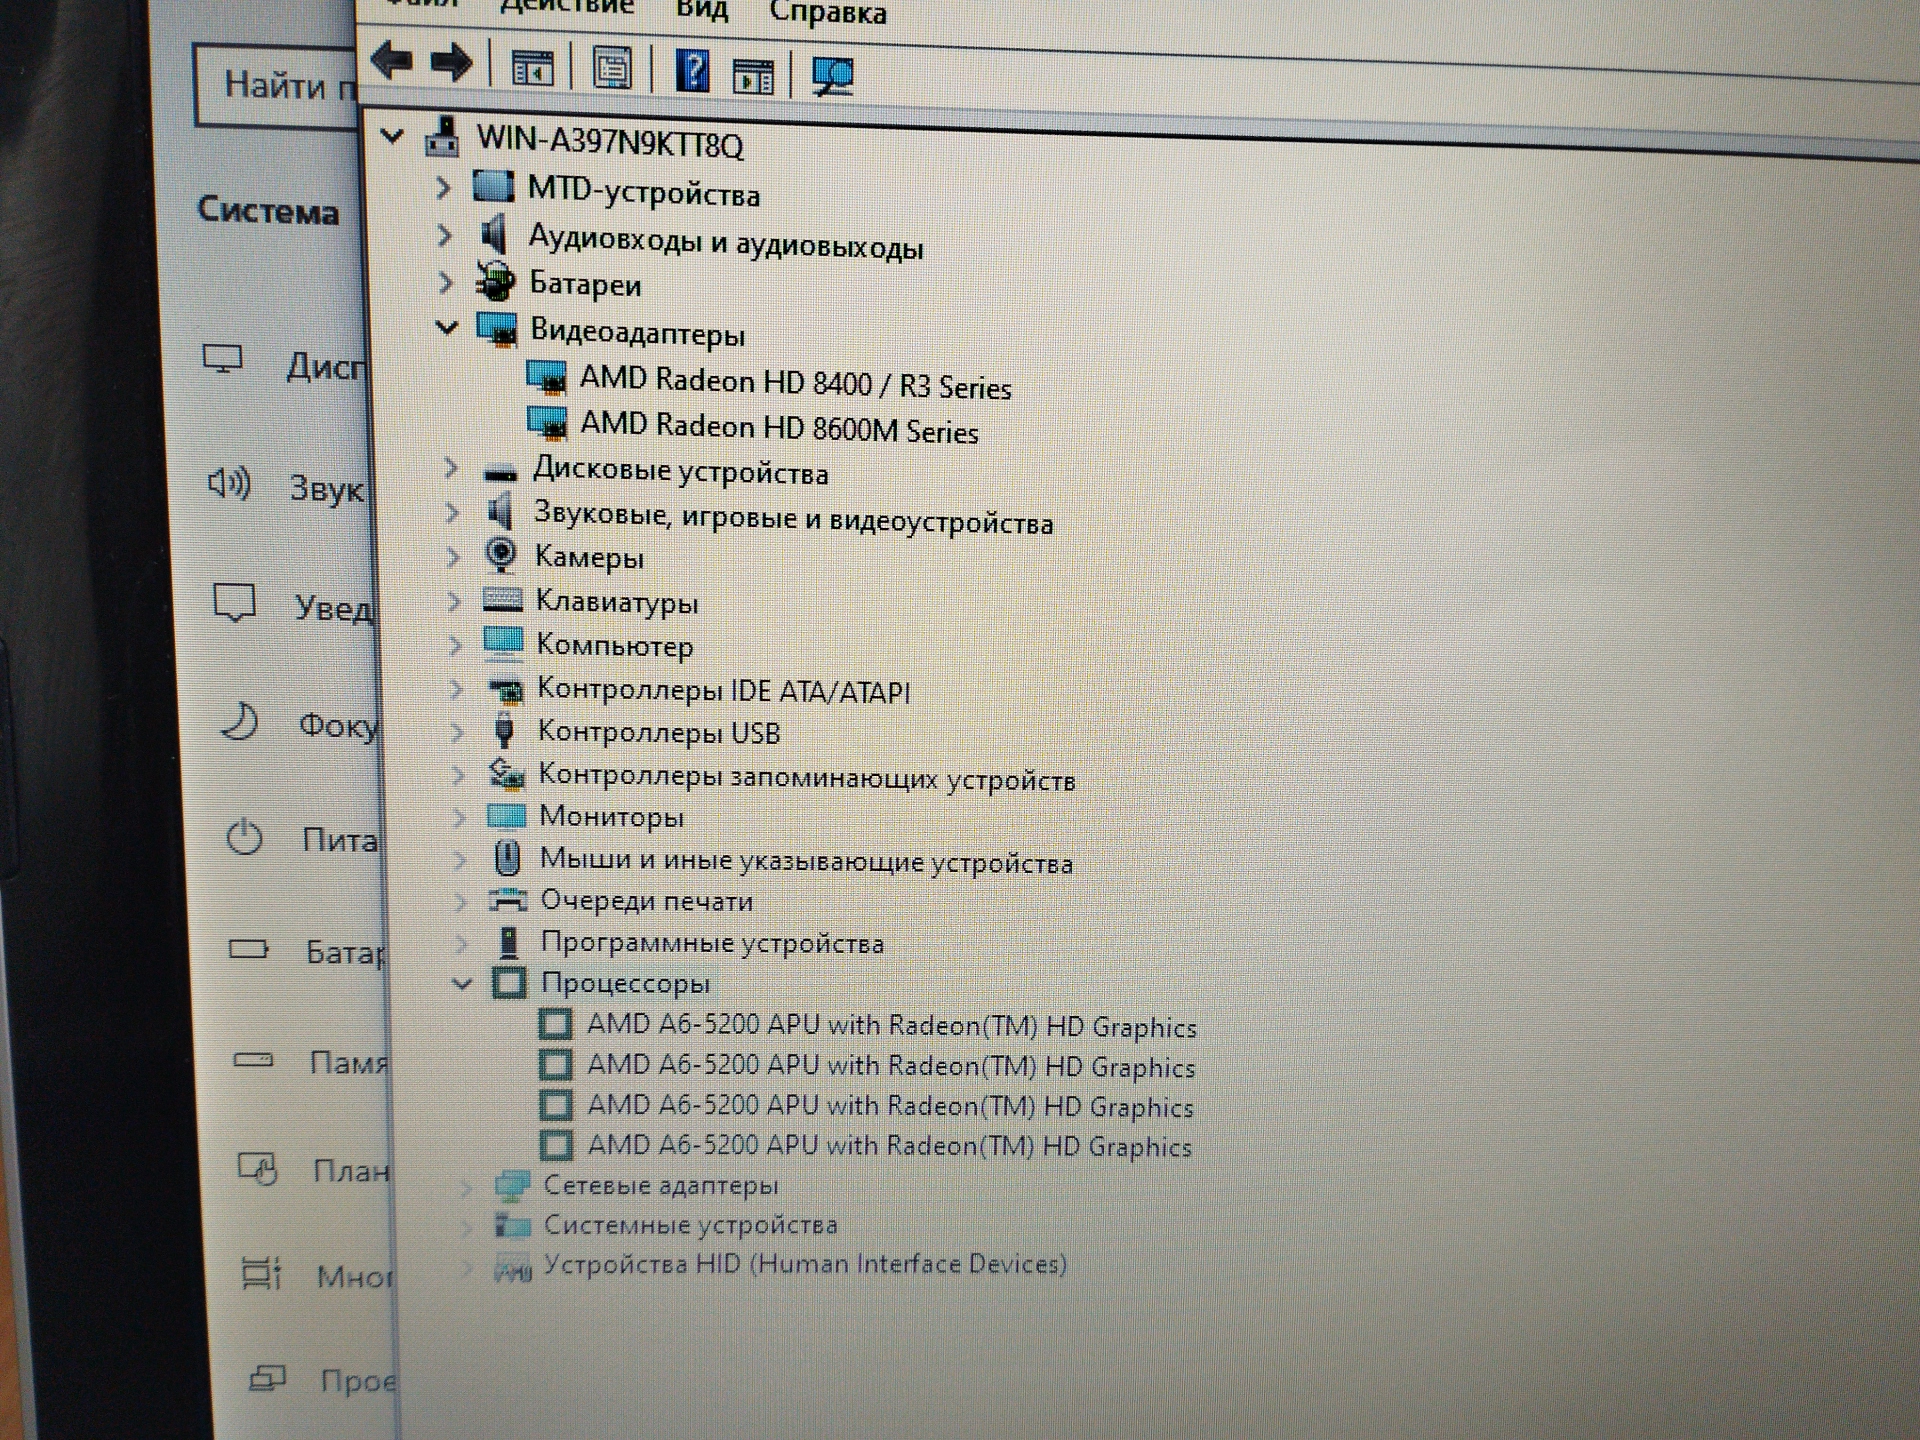Expand Аудиовходы и аудиовыходы category
The height and width of the screenshot is (1440, 1920).
tap(444, 235)
